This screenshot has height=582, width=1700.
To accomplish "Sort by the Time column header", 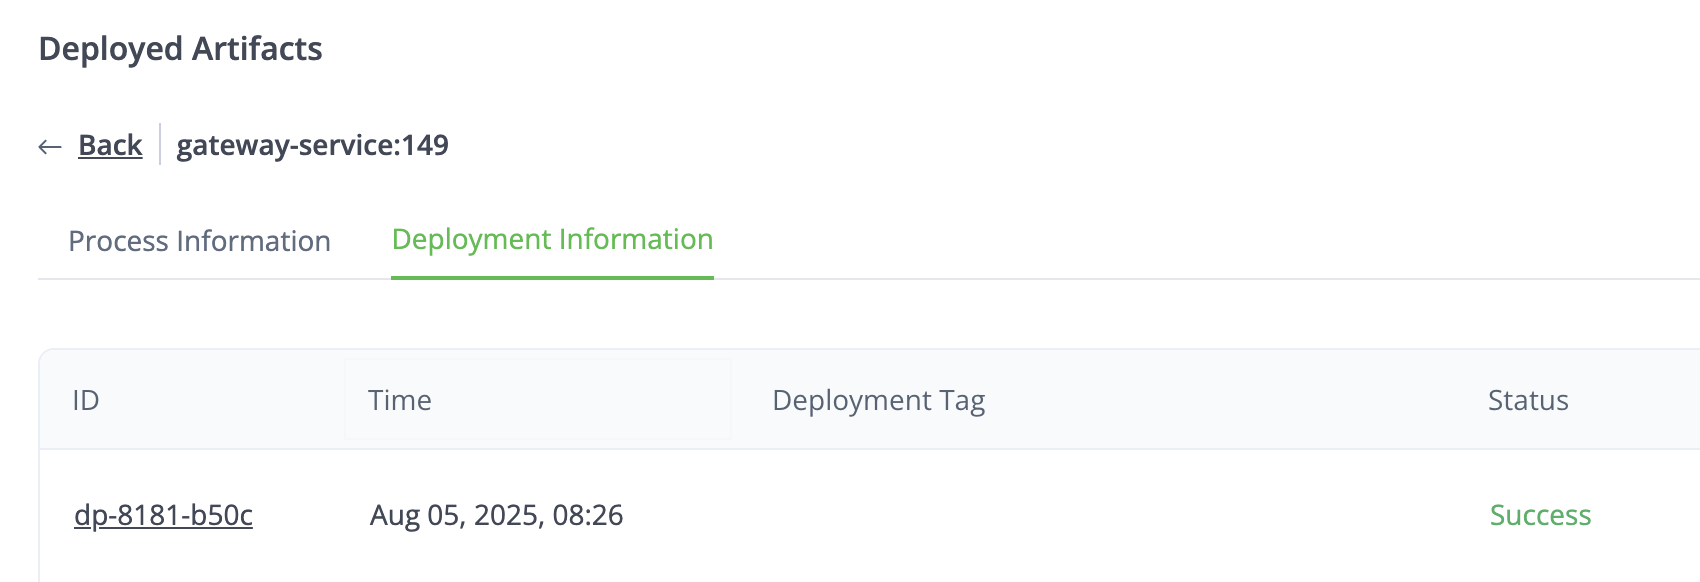I will (400, 400).
